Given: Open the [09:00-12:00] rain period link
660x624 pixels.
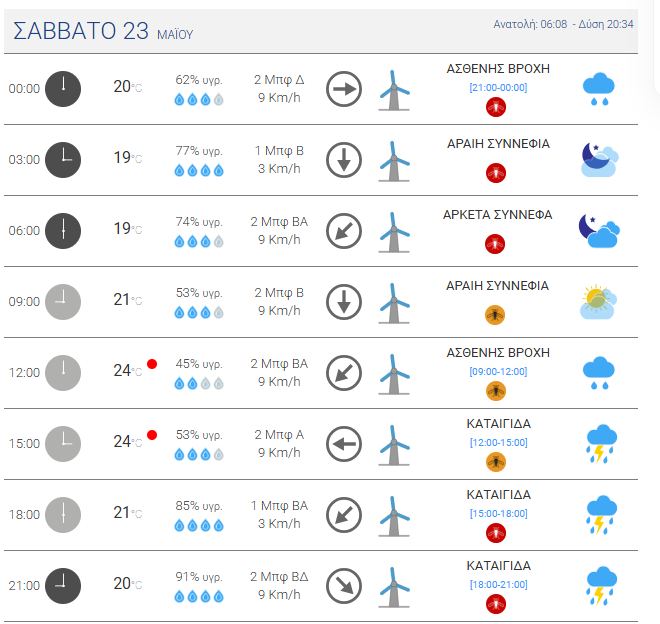Looking at the screenshot, I should point(498,371).
